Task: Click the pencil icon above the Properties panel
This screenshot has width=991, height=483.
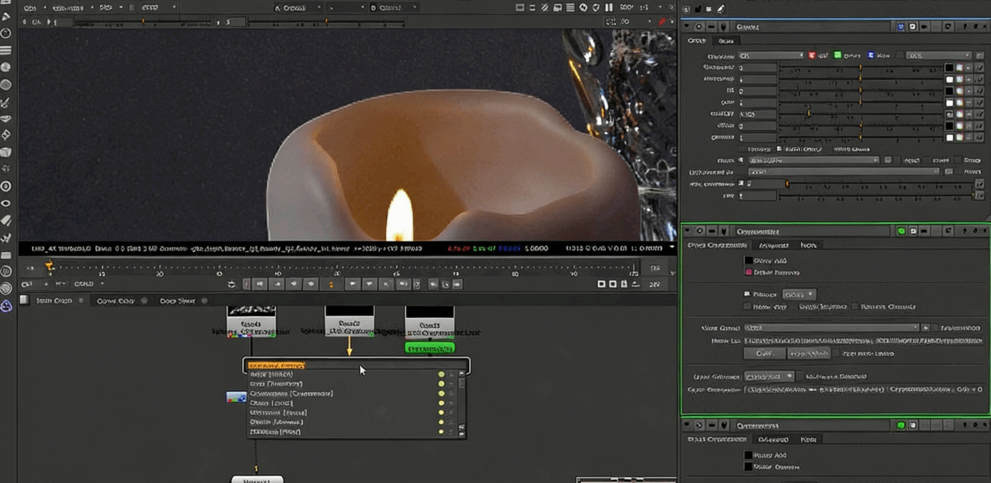Action: click(x=721, y=9)
